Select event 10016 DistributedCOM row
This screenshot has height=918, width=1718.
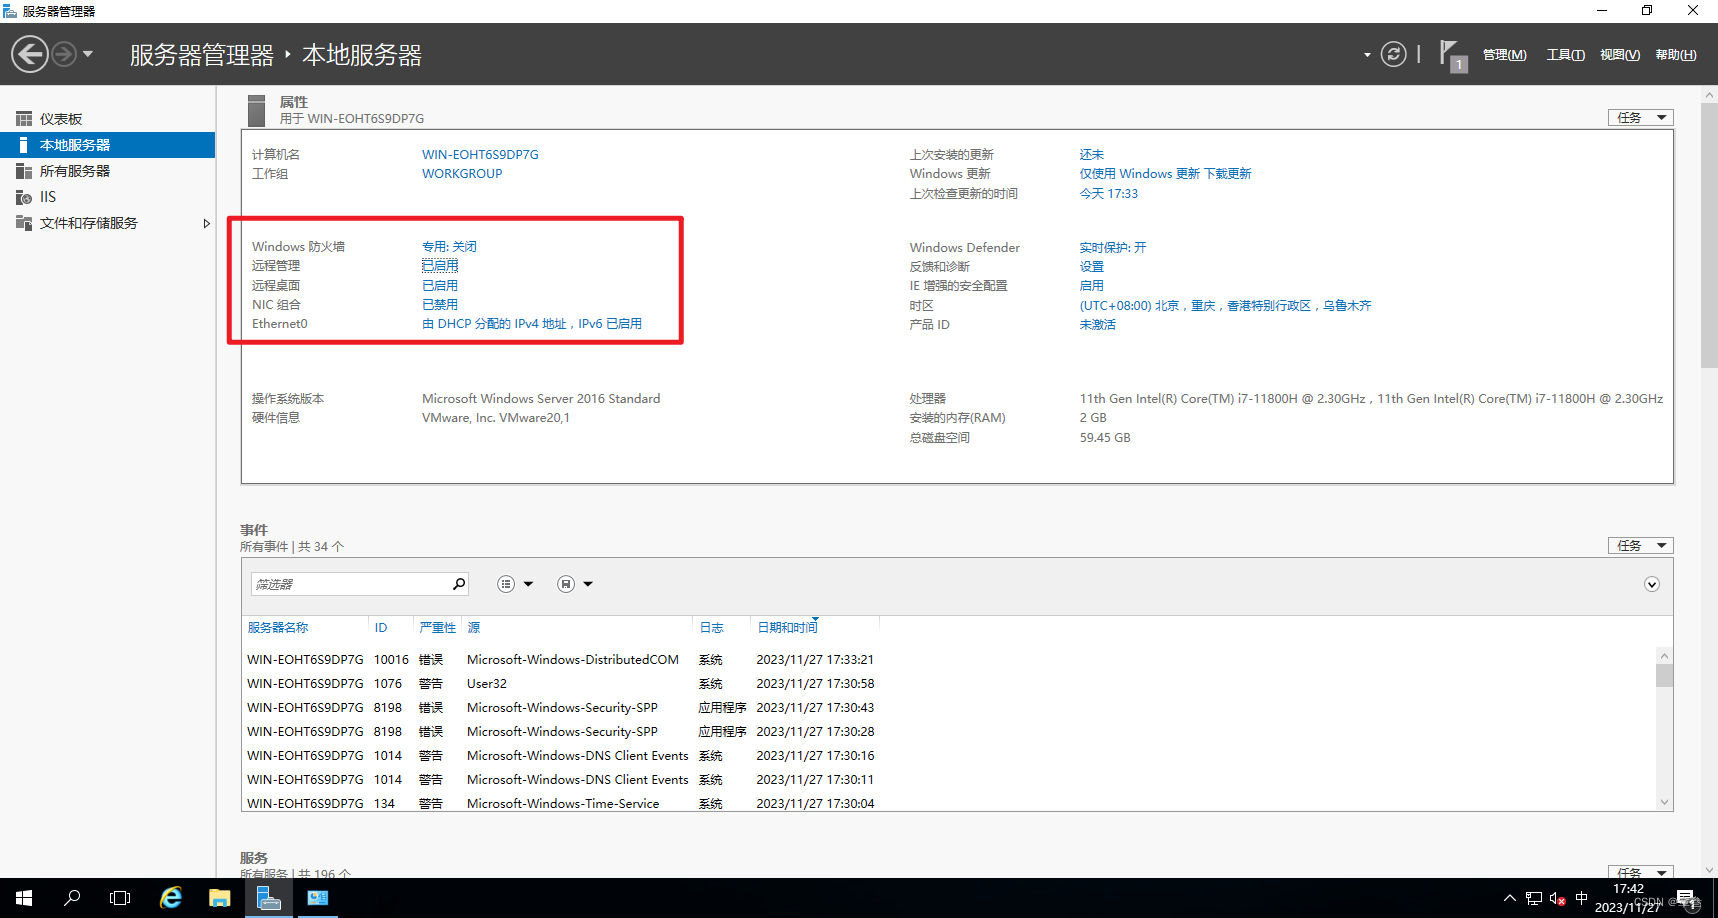(x=561, y=660)
